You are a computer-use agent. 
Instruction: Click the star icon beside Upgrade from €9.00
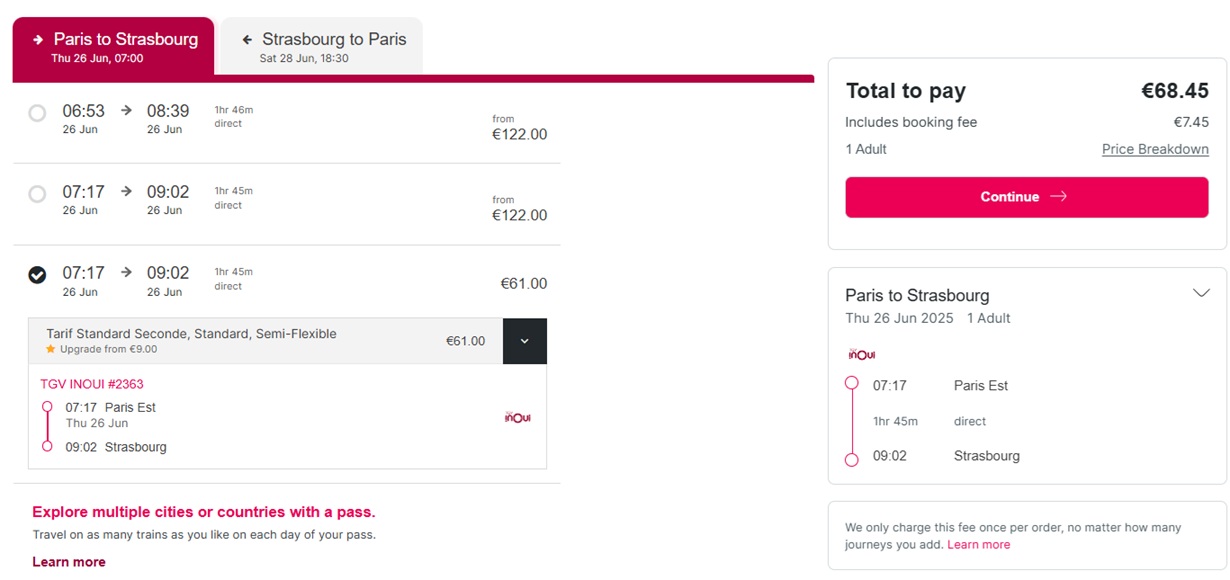50,349
